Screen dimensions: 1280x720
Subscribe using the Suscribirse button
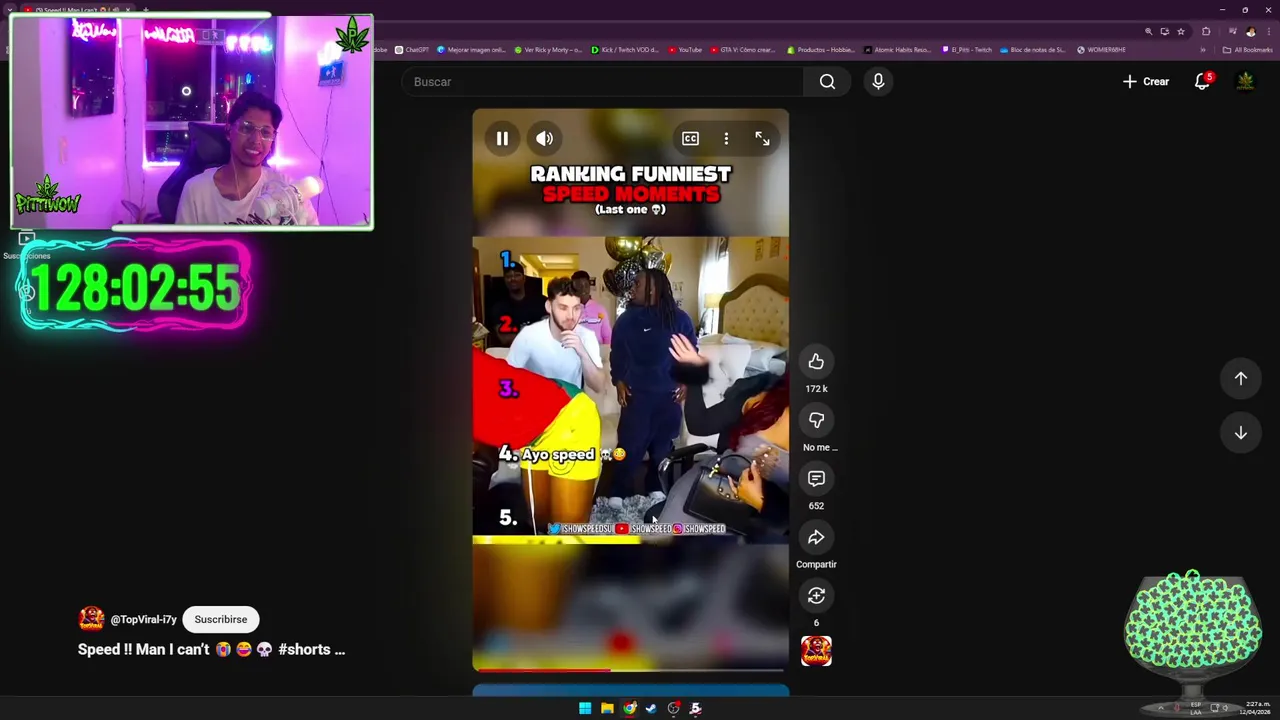pyautogui.click(x=221, y=619)
